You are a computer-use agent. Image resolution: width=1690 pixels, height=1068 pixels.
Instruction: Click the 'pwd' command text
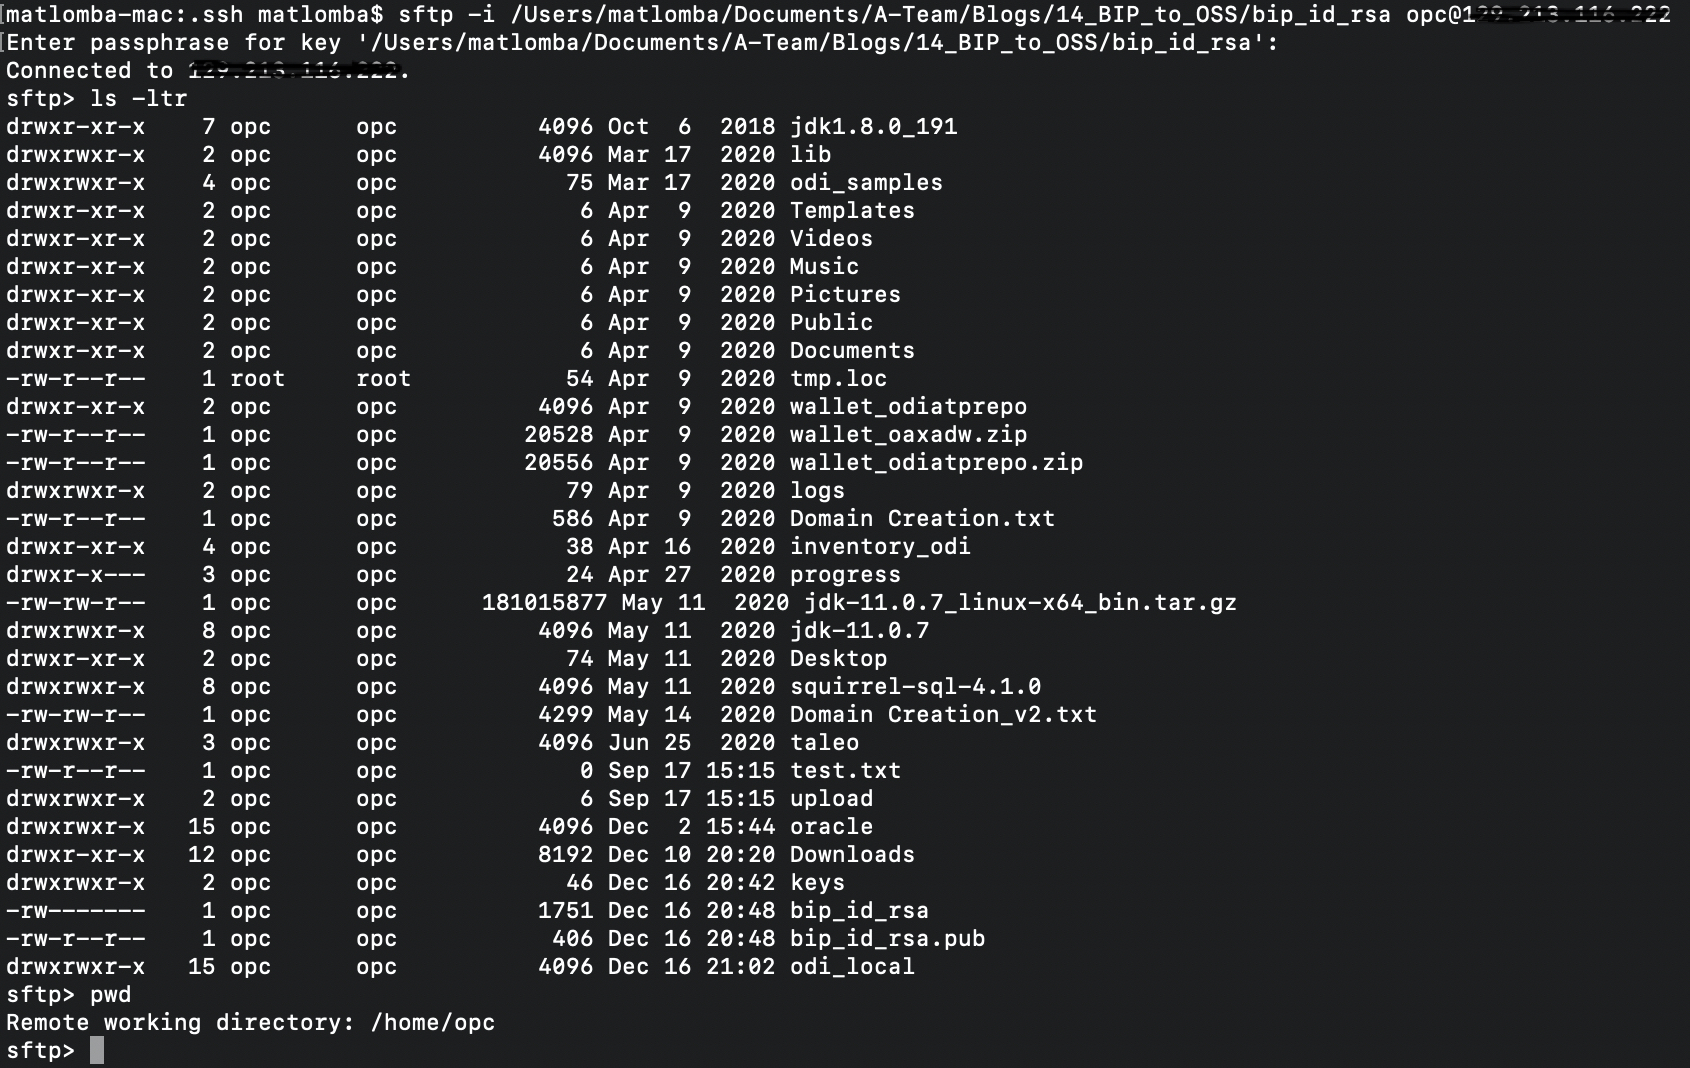pyautogui.click(x=110, y=995)
